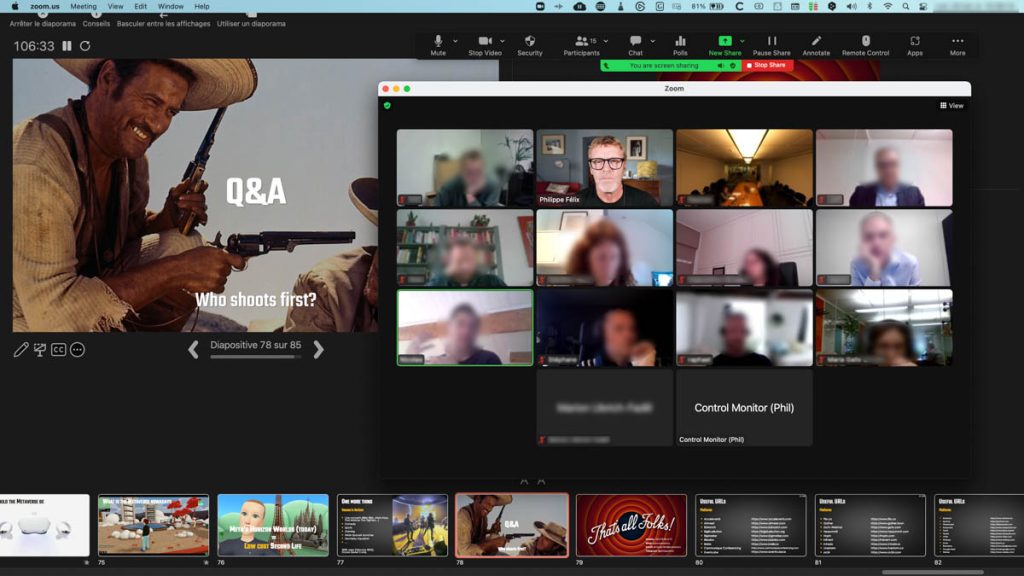Select the Control Monitor (Phil) tile

(744, 408)
